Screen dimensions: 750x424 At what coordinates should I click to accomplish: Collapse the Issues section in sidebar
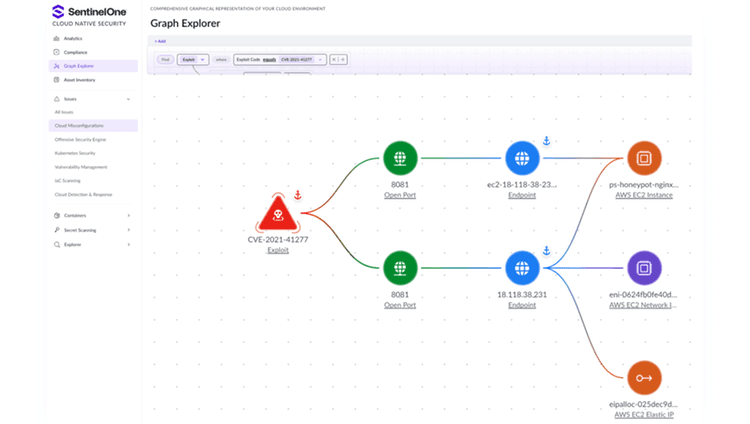[x=128, y=99]
